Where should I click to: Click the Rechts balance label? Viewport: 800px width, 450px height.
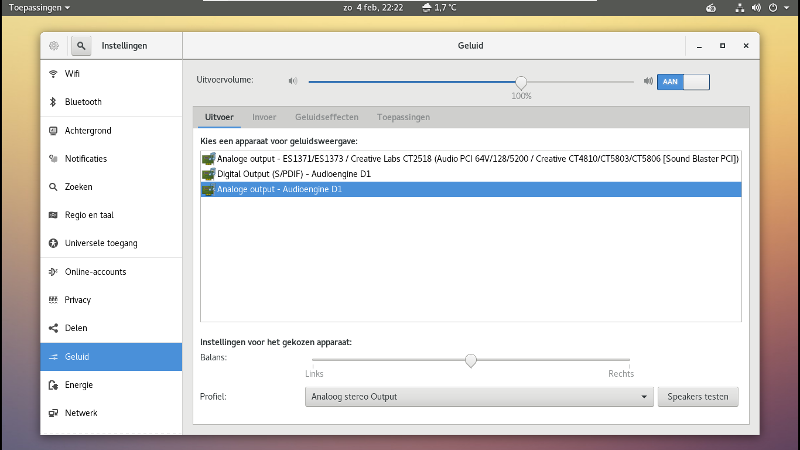[621, 374]
